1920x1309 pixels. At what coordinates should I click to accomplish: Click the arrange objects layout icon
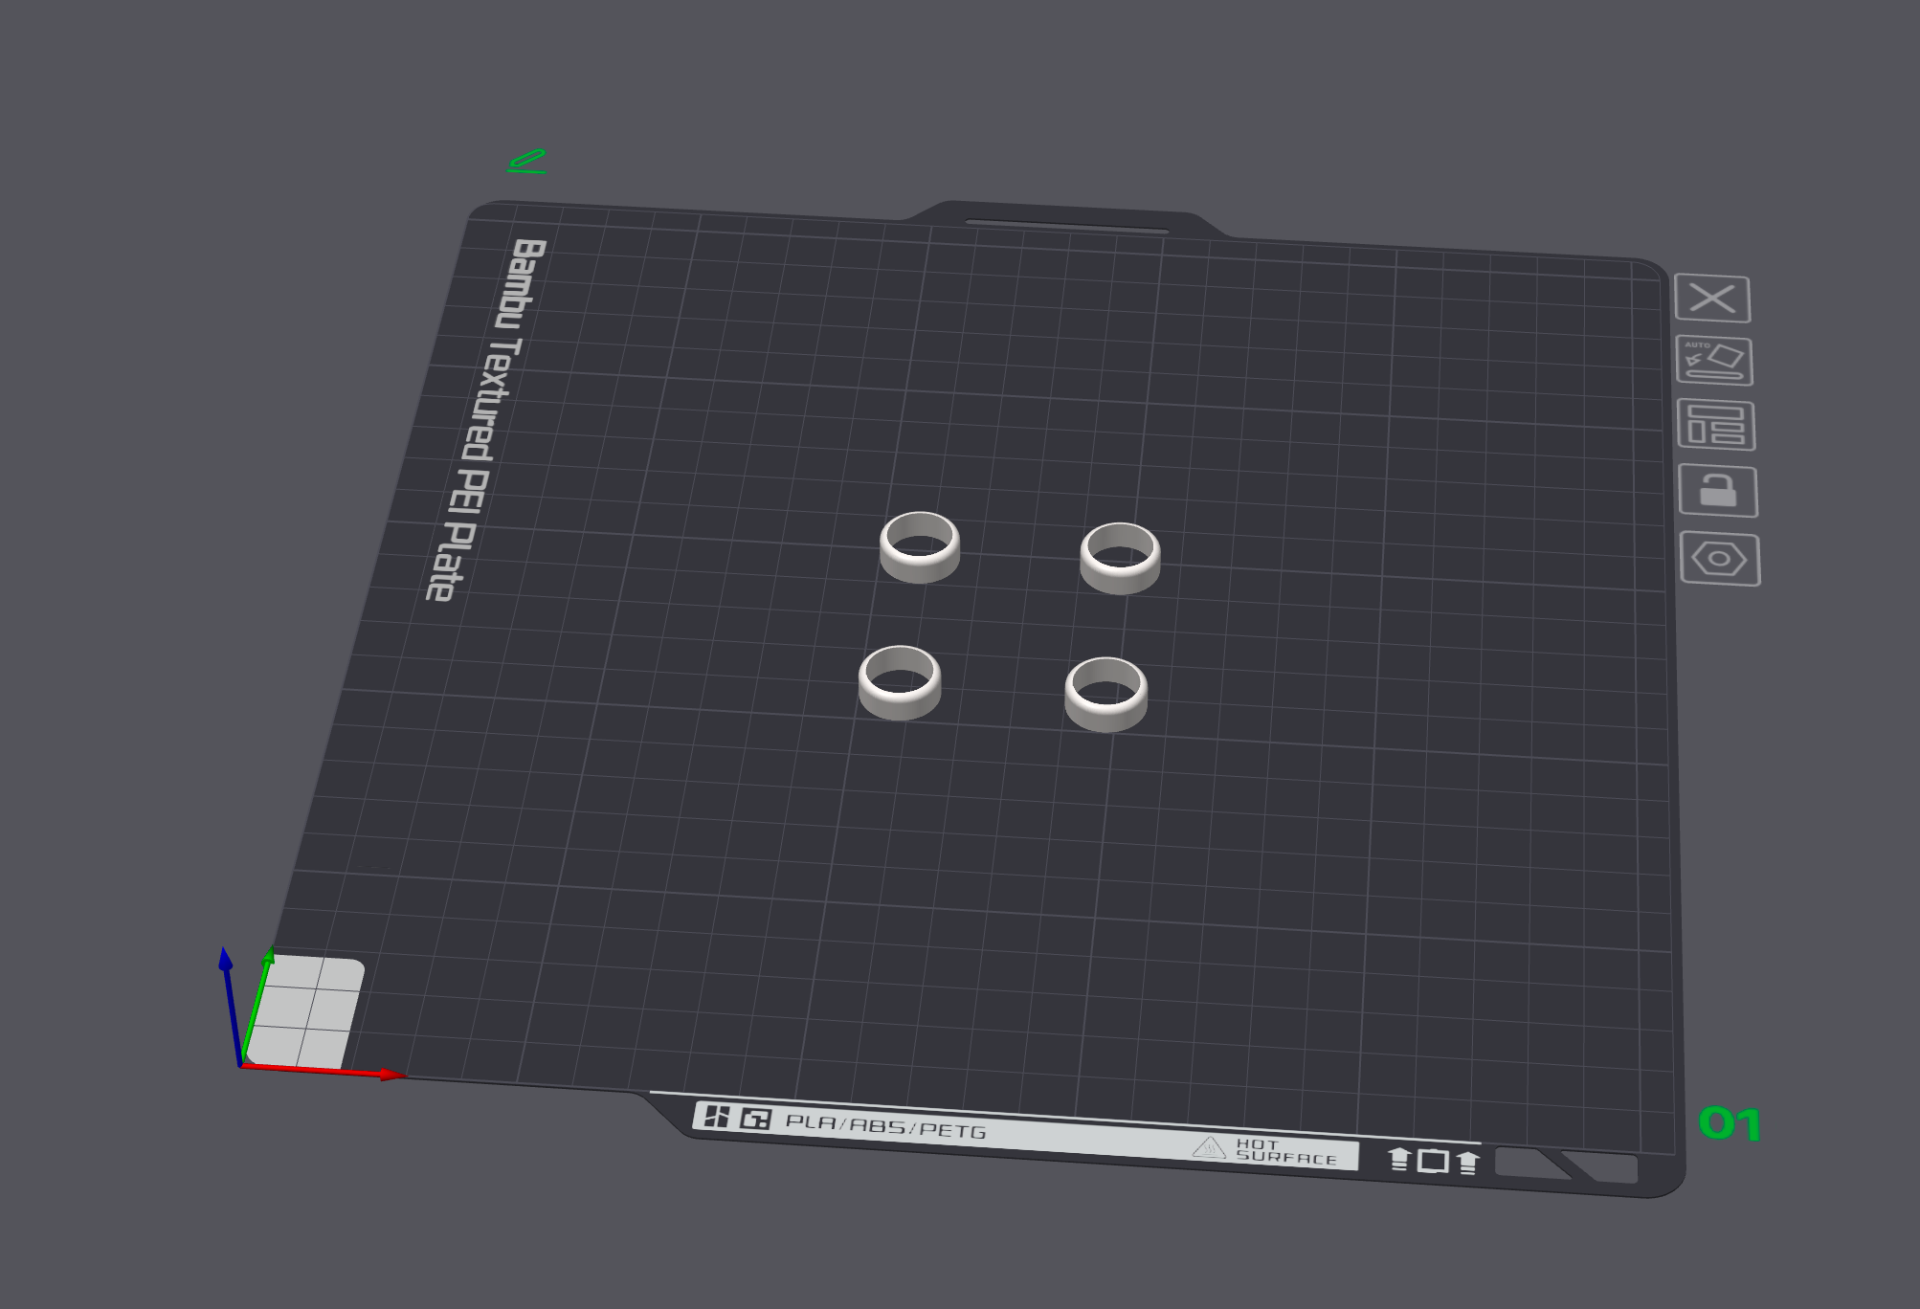pos(1716,425)
